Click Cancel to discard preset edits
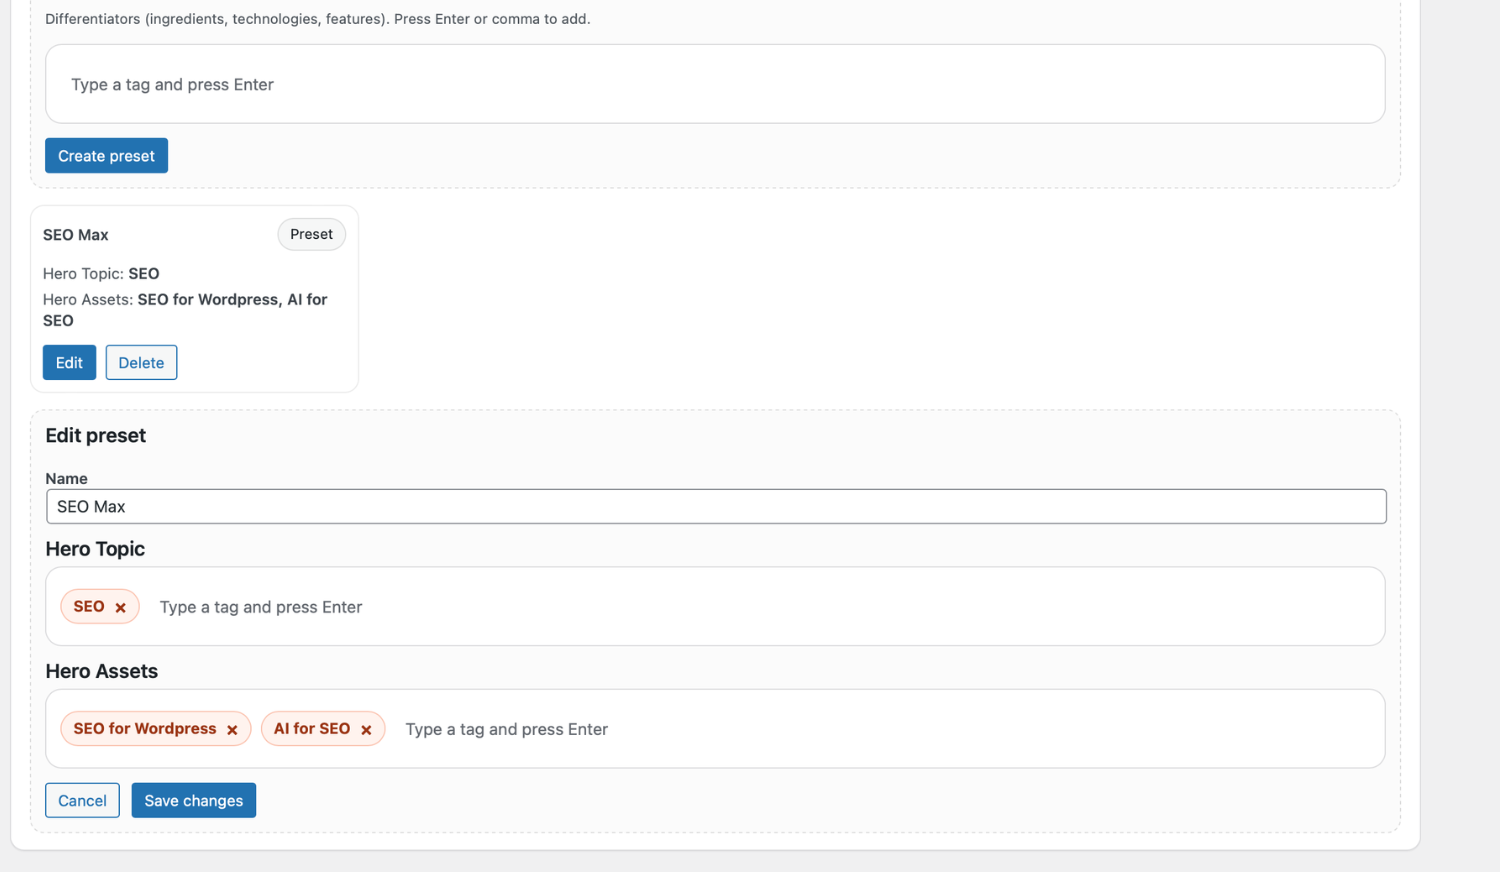 point(82,800)
